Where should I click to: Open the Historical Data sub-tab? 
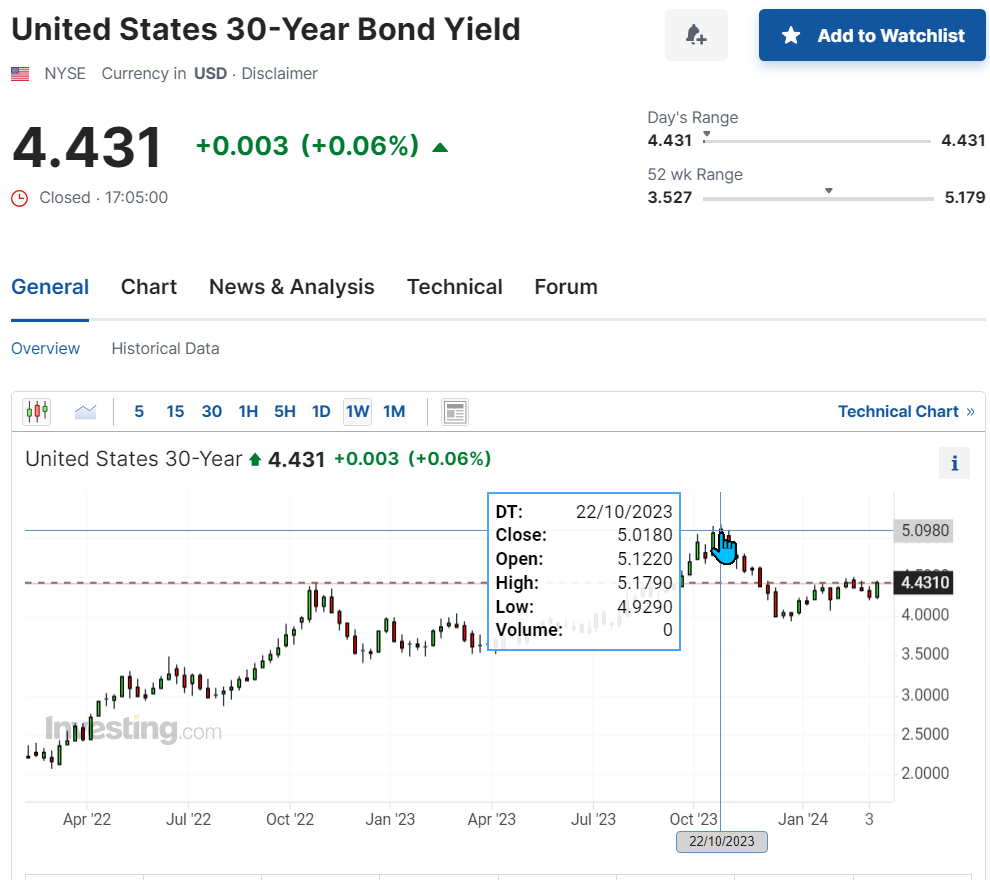click(x=165, y=348)
